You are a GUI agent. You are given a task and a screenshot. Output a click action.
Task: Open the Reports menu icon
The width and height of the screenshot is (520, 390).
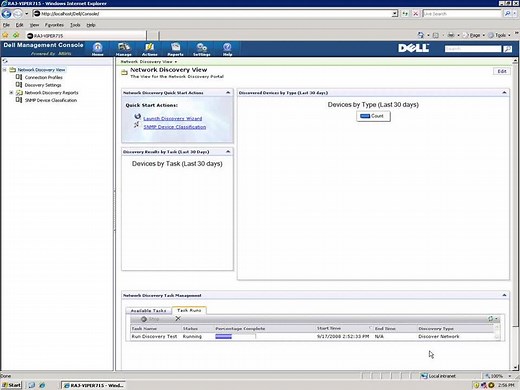(x=175, y=49)
